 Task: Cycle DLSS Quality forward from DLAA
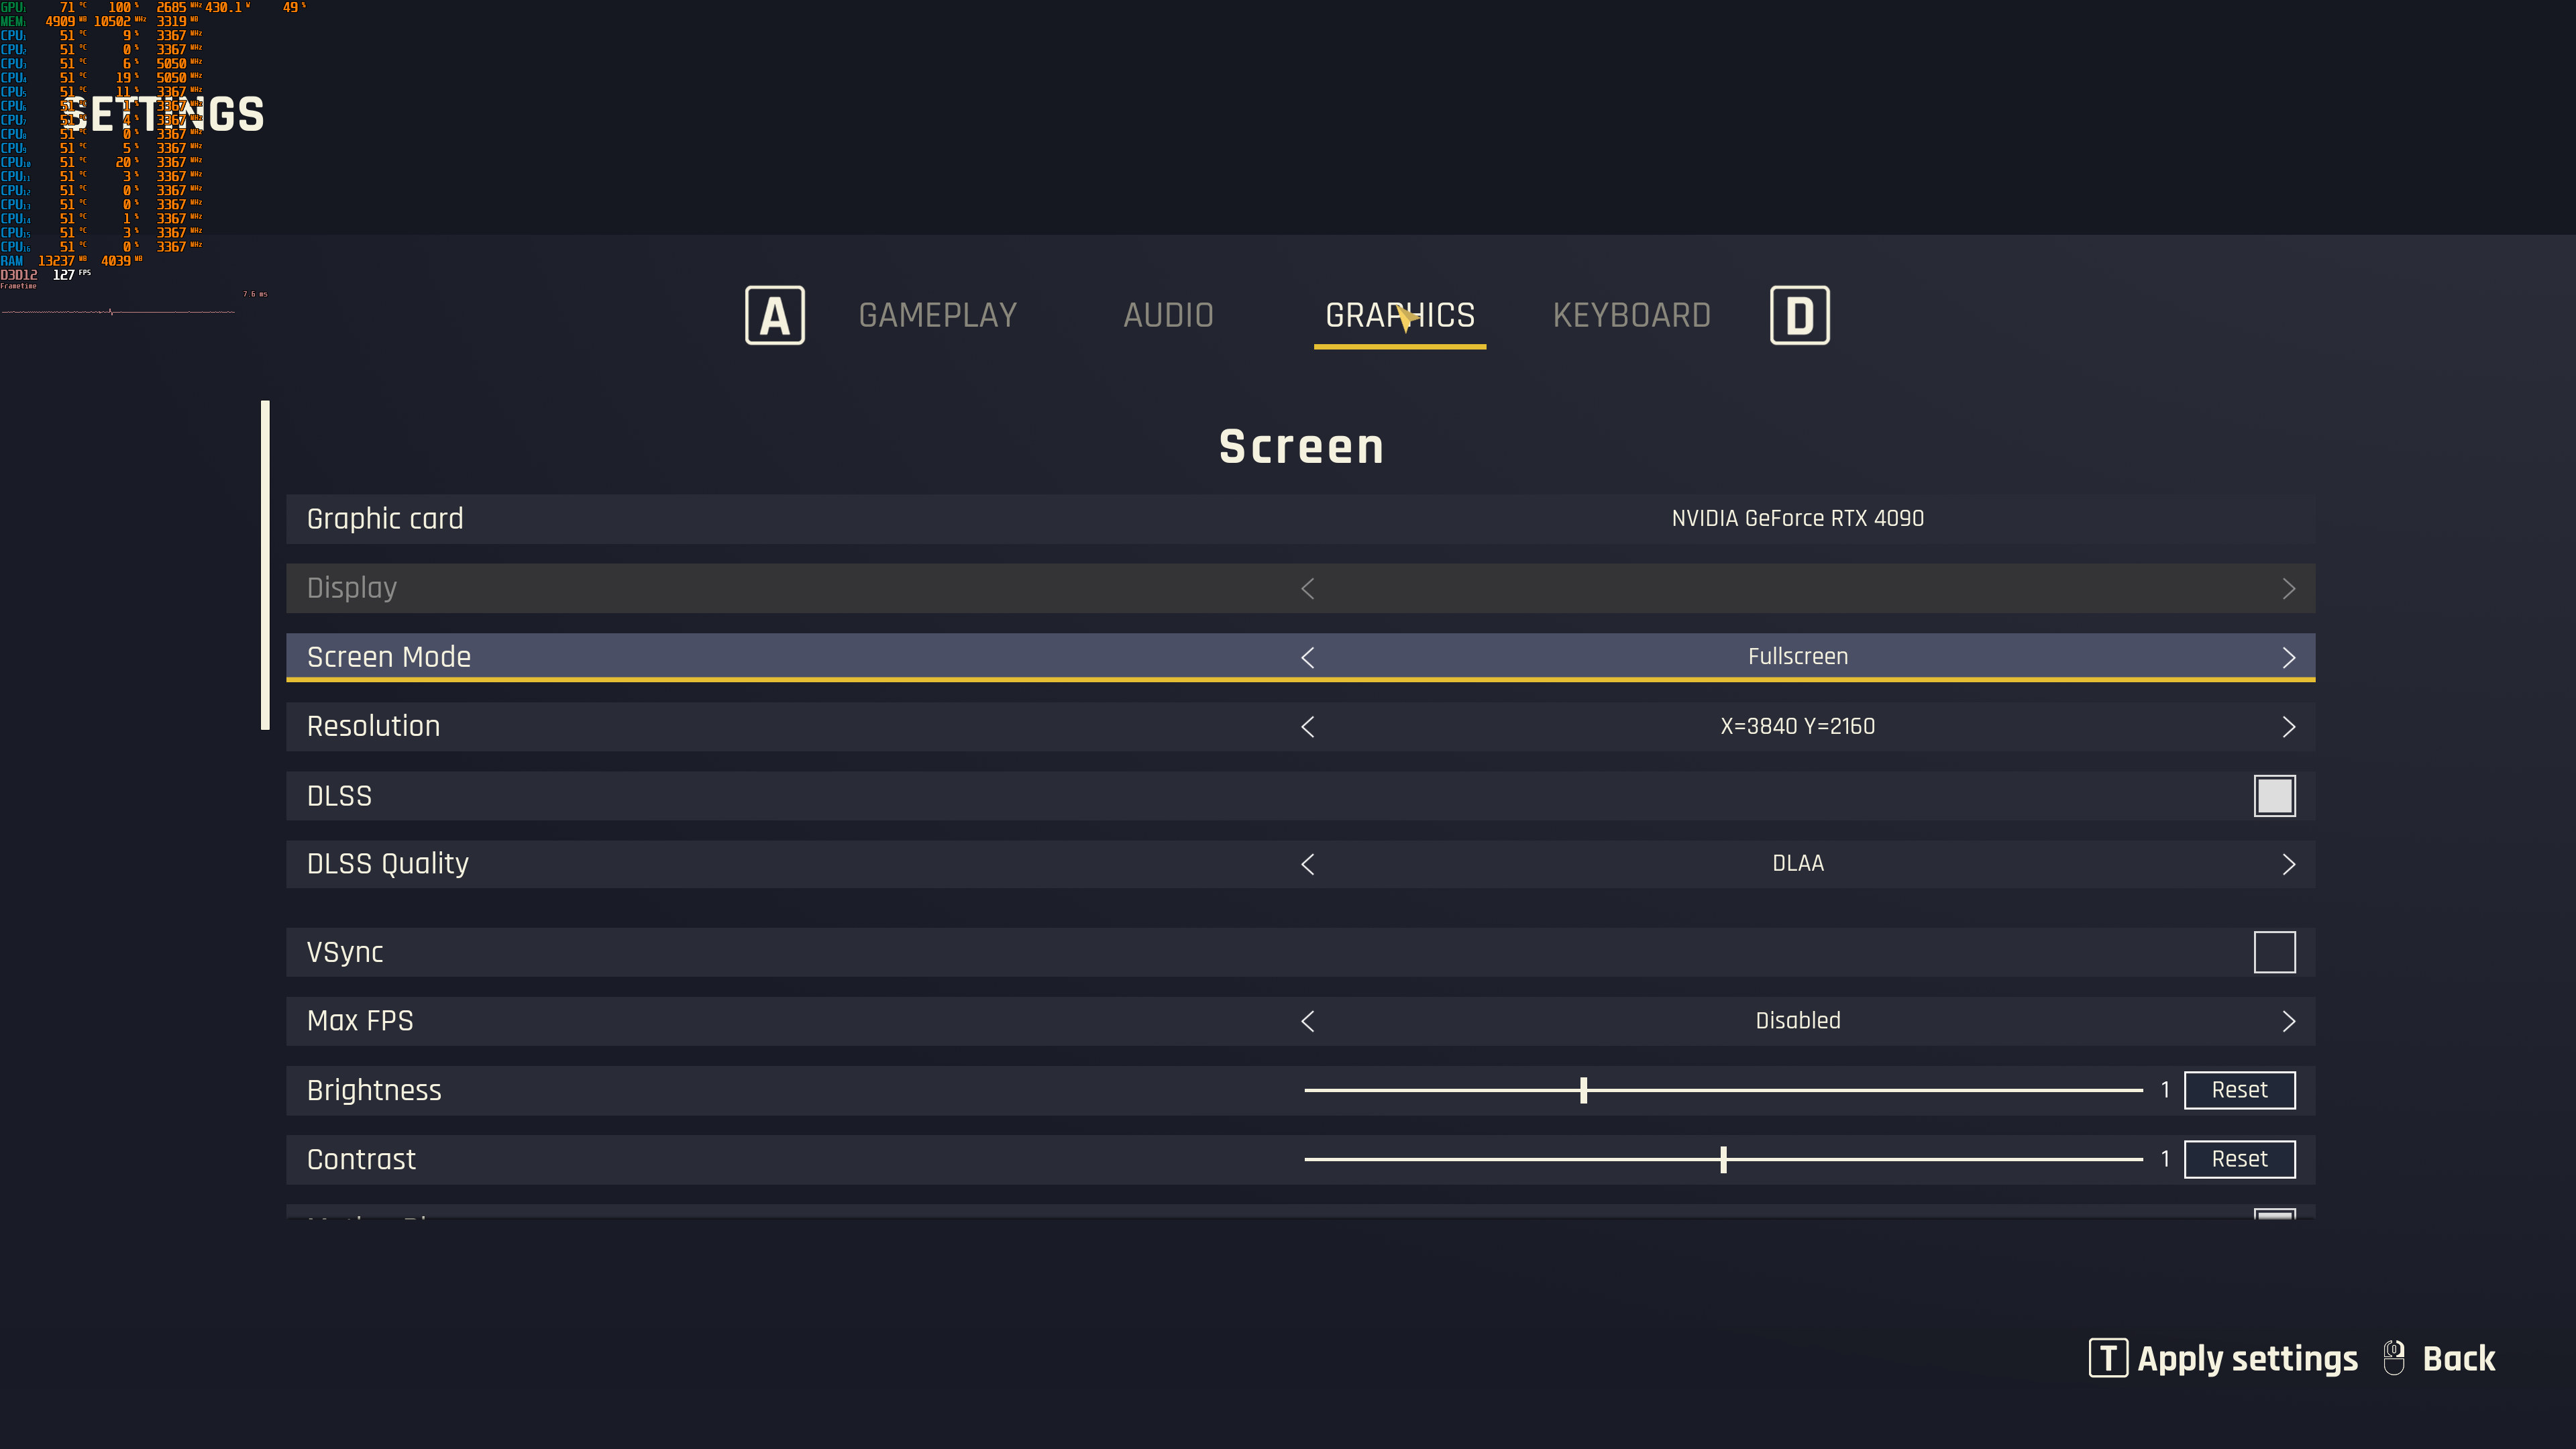(2288, 864)
